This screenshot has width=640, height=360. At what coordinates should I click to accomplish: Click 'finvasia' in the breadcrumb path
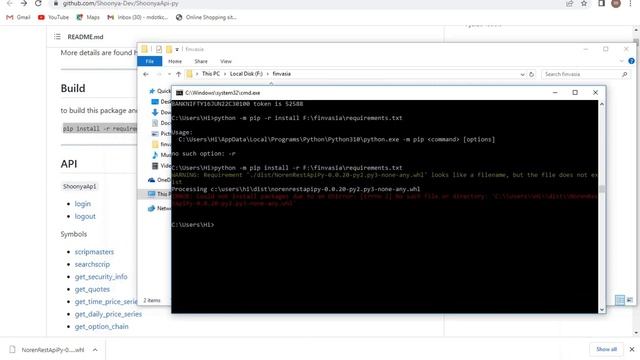(282, 74)
